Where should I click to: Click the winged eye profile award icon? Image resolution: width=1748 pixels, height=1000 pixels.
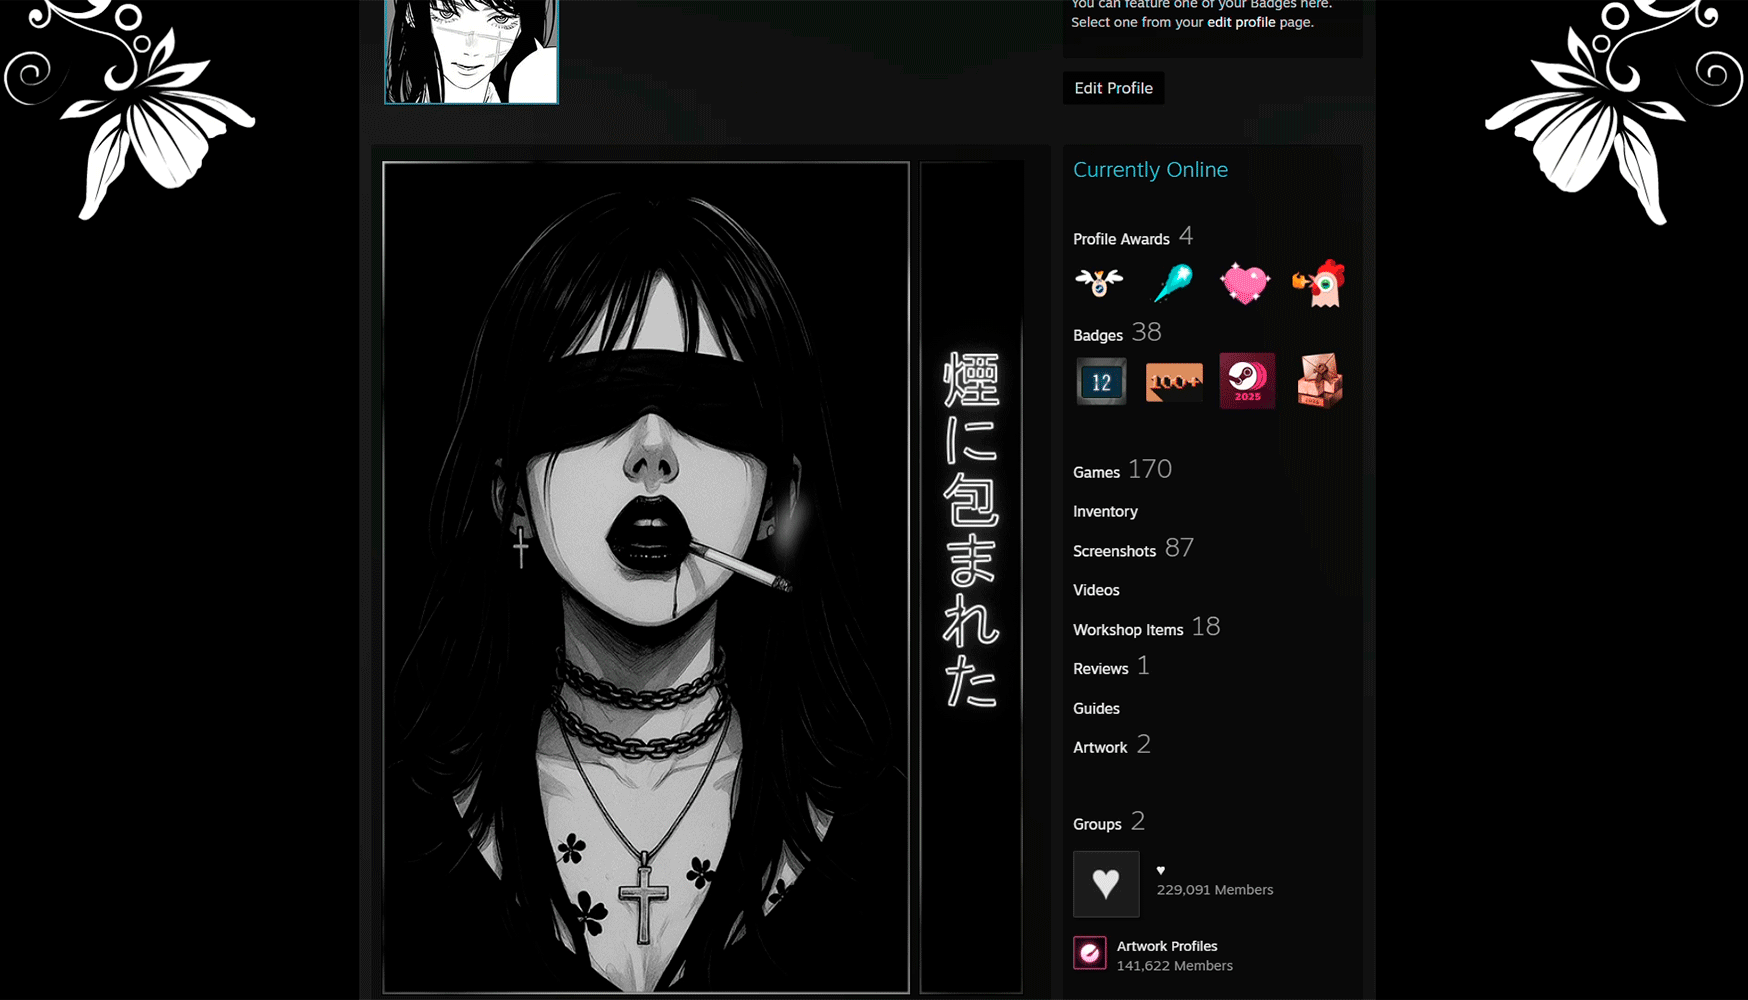(x=1099, y=283)
